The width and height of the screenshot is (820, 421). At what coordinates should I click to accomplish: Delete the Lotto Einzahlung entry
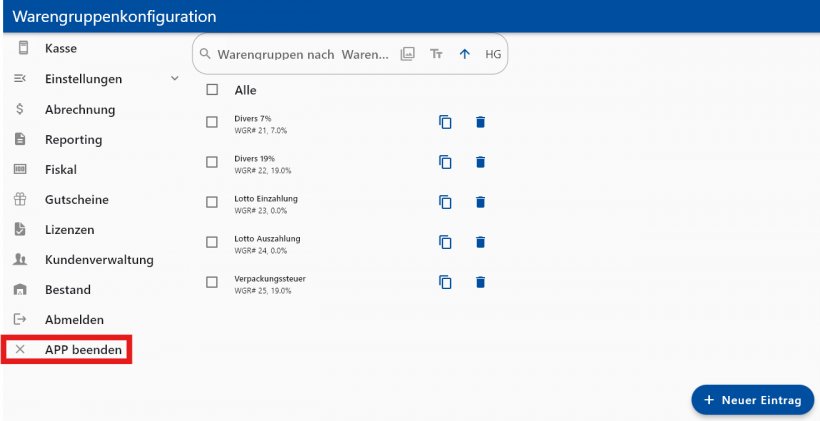[480, 202]
